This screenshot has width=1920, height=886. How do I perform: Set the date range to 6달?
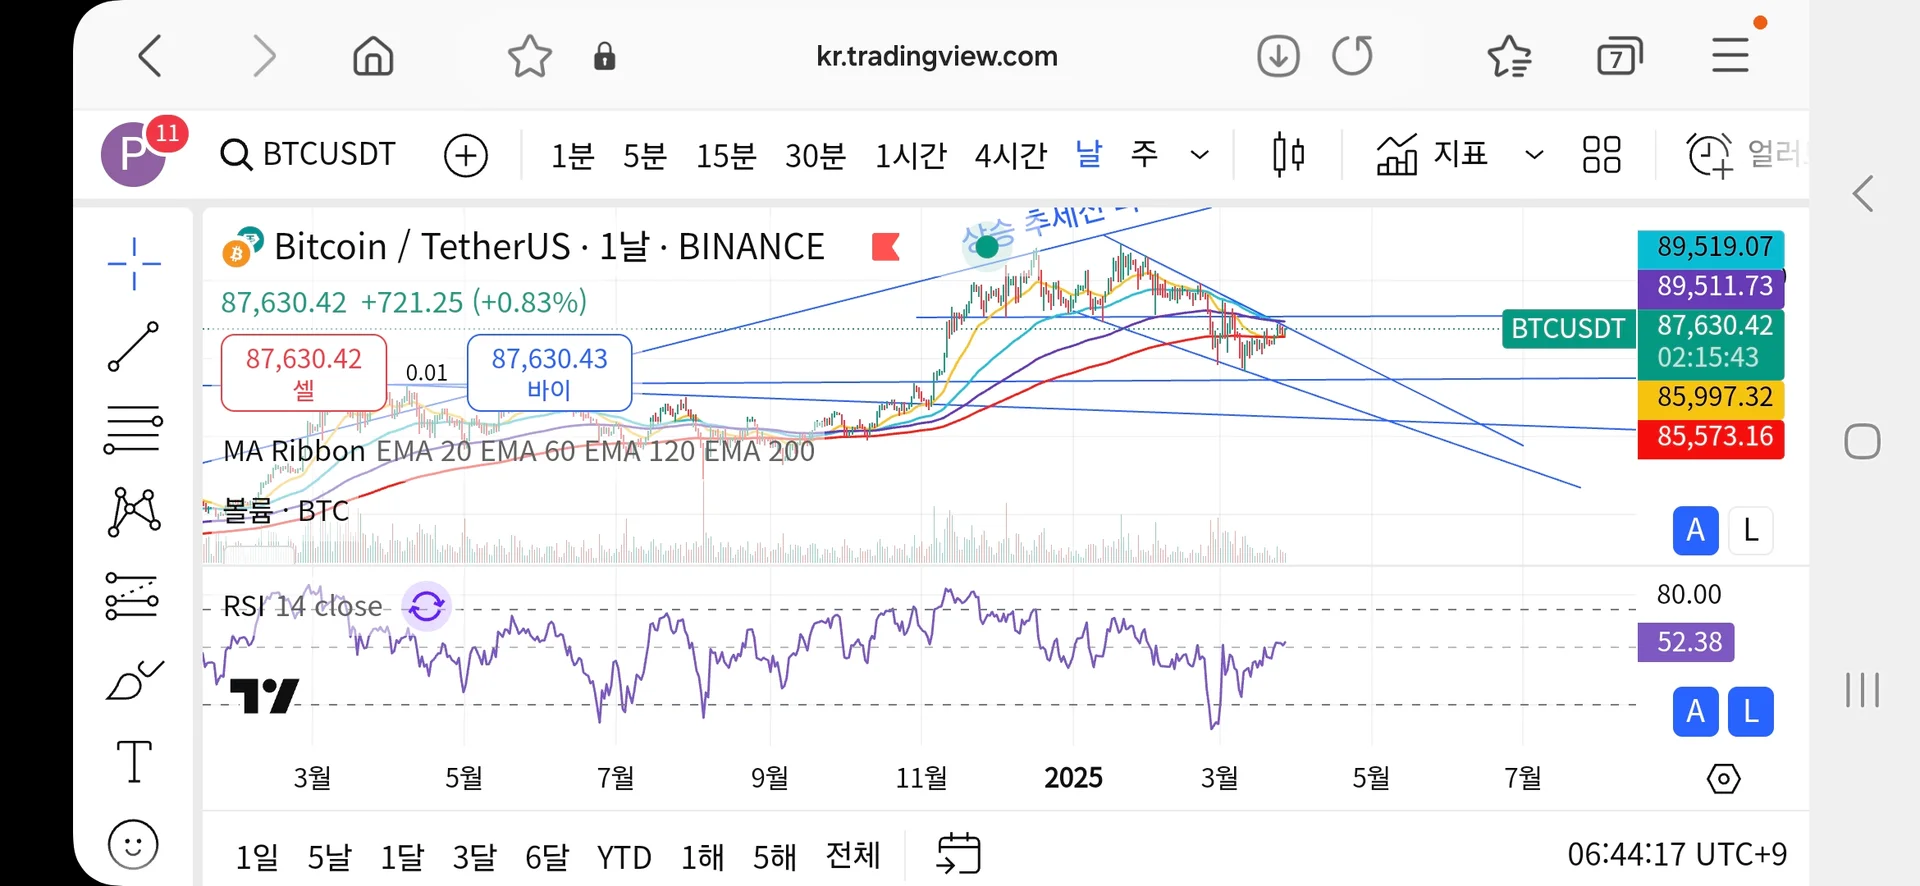(547, 857)
